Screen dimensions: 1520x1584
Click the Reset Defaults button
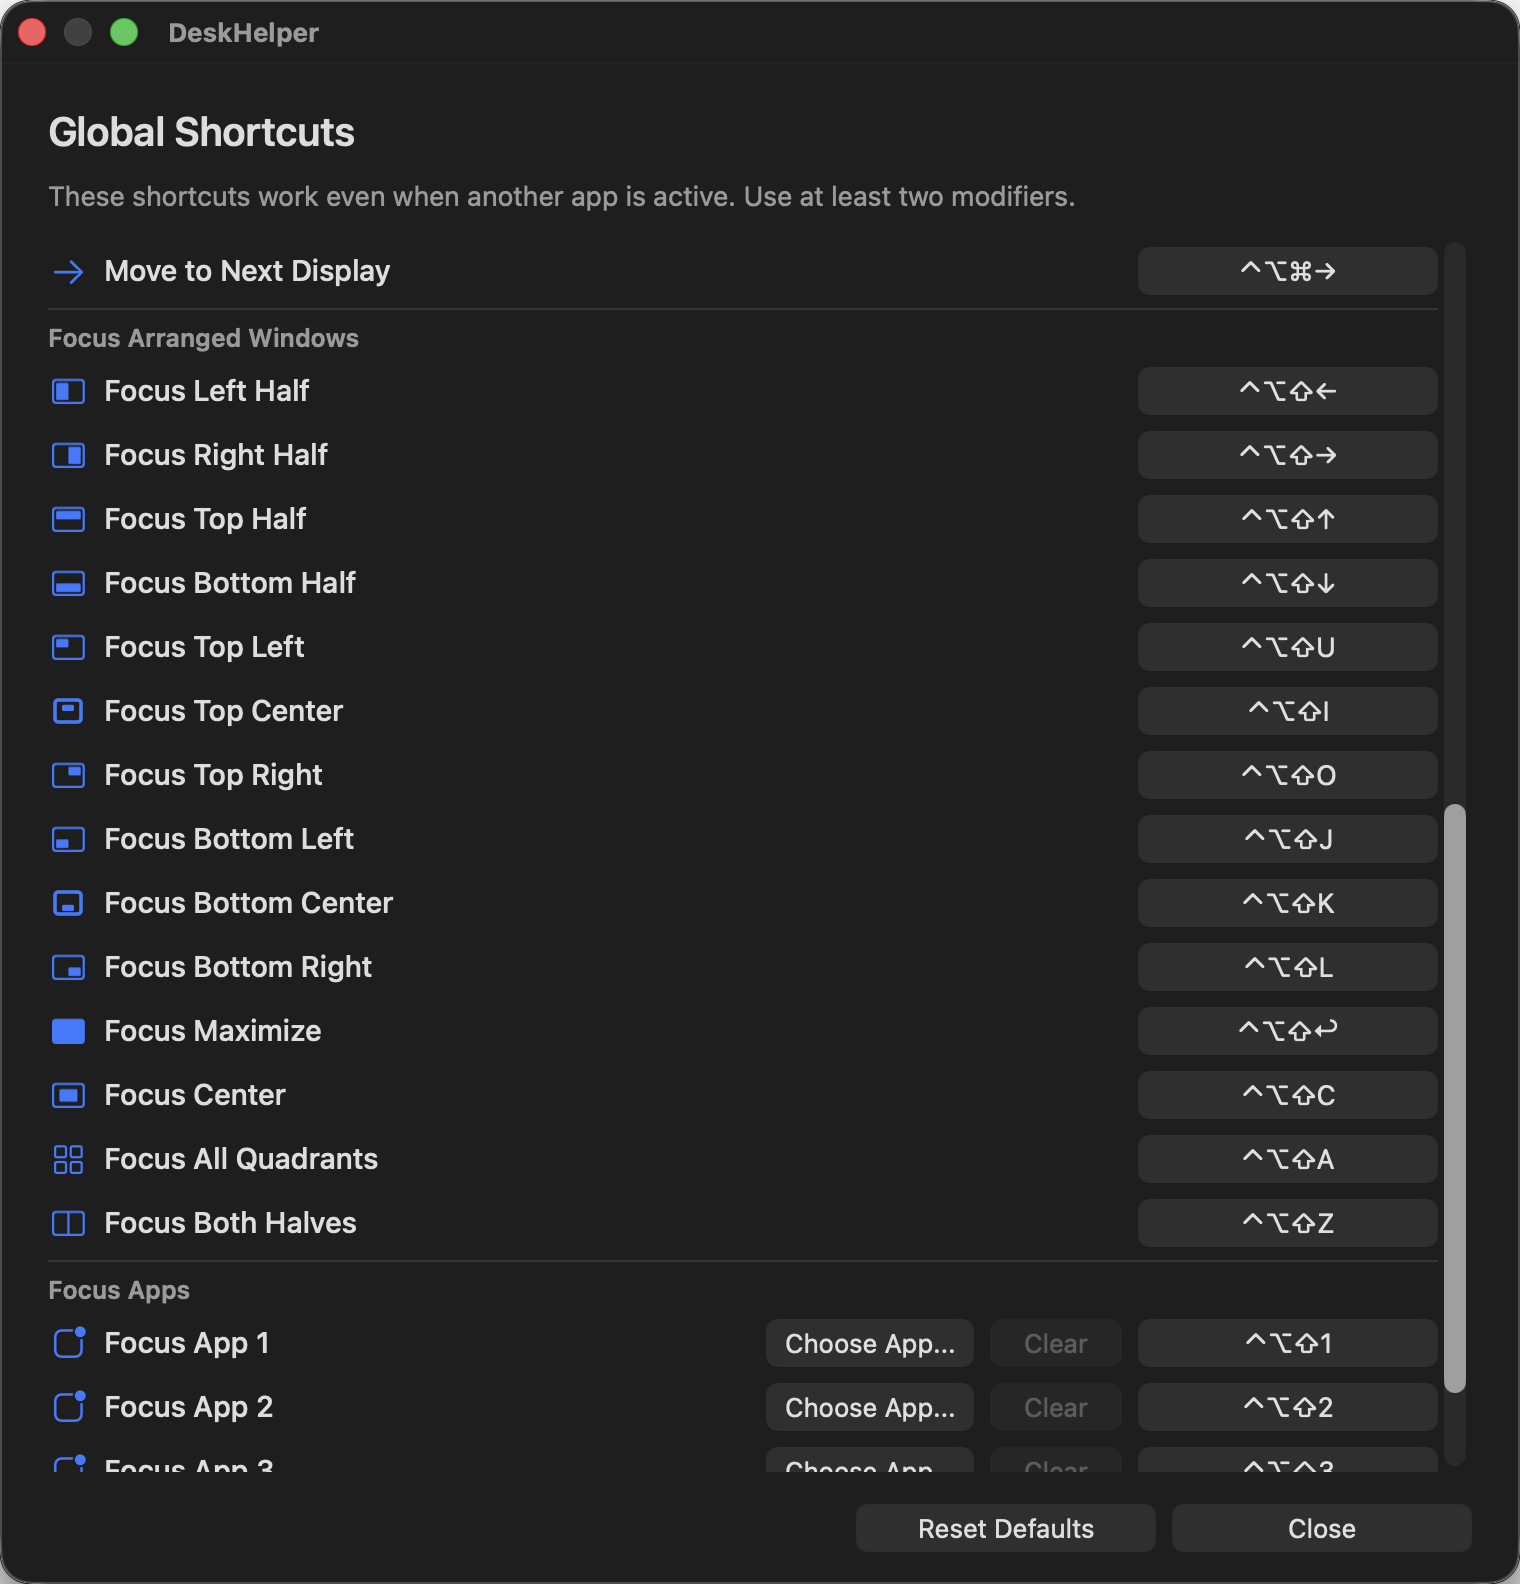tap(1006, 1528)
